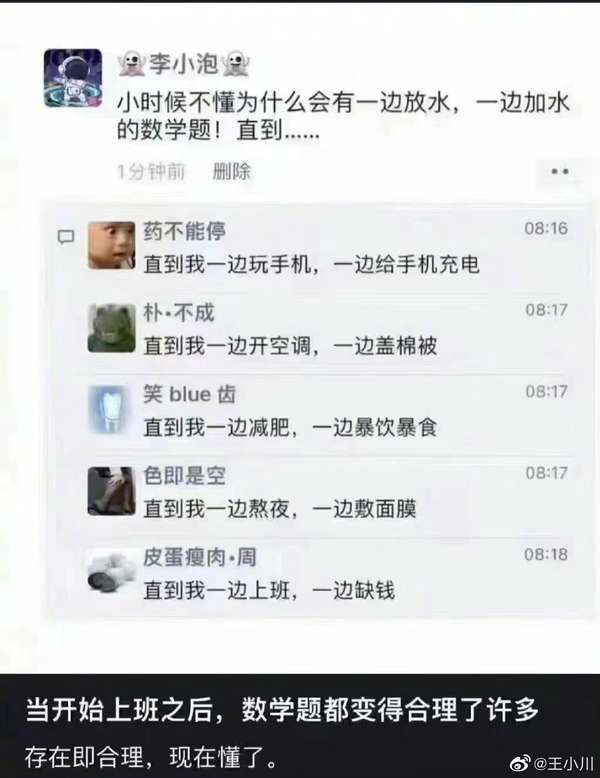Tap the 皮蛋瘦肉•周 username
The height and width of the screenshot is (778, 600).
pyautogui.click(x=200, y=557)
